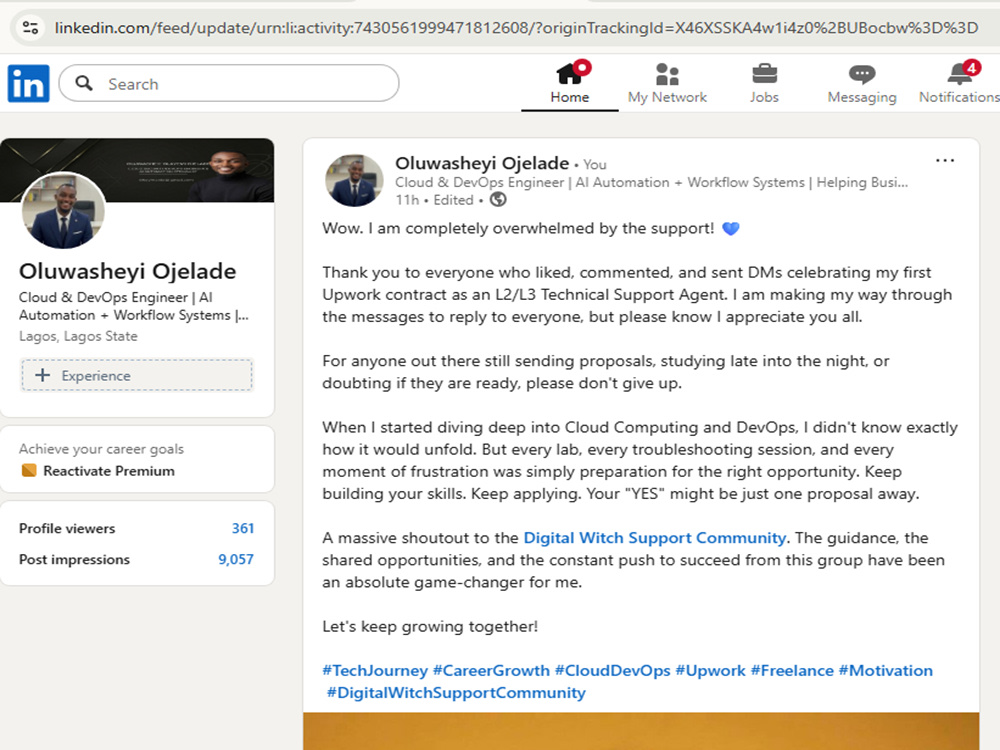
Task: View Post impressions count 9,057
Action: 235,559
